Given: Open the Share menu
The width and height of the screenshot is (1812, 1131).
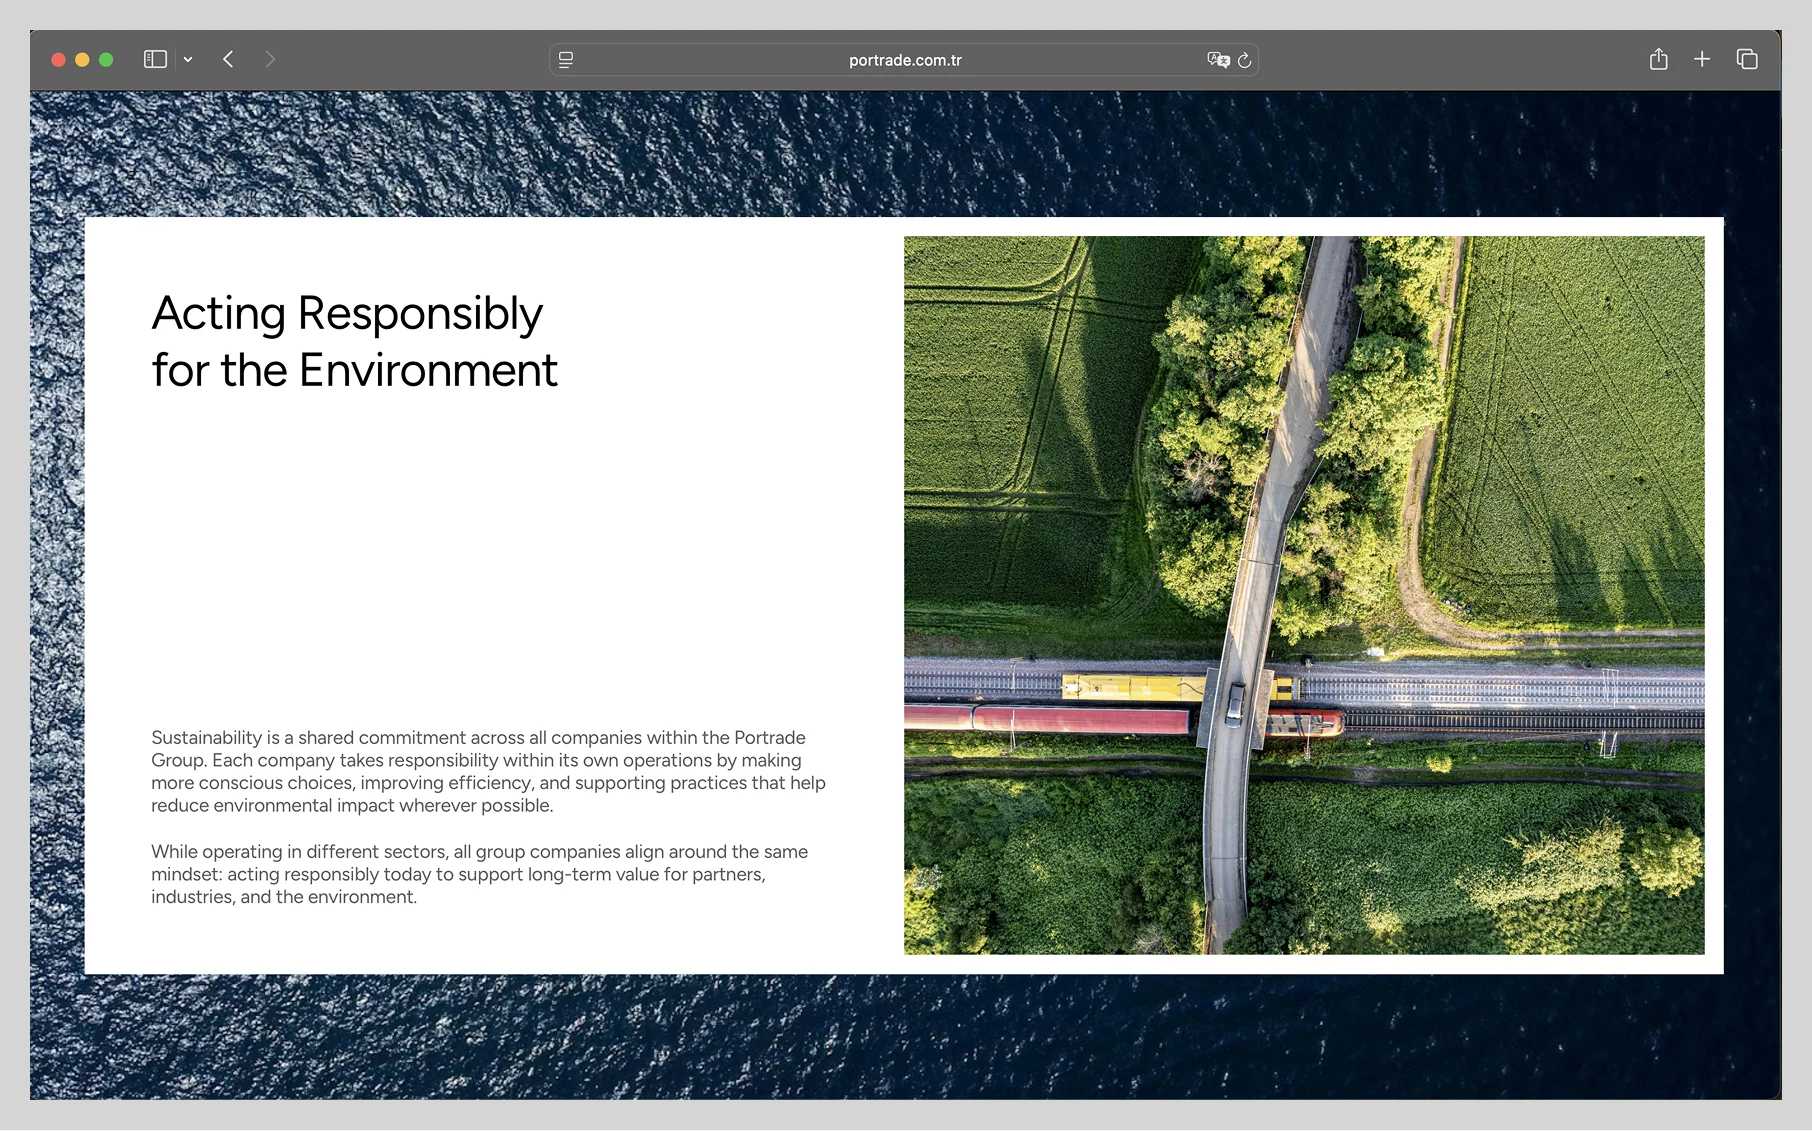Looking at the screenshot, I should pos(1659,59).
